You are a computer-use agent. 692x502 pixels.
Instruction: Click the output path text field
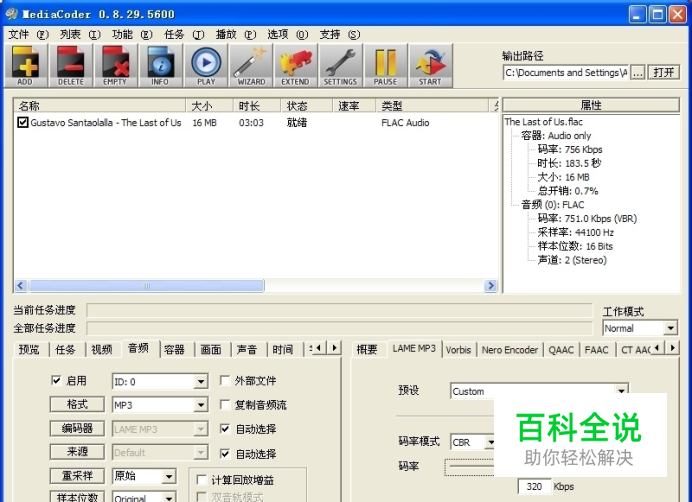point(565,72)
